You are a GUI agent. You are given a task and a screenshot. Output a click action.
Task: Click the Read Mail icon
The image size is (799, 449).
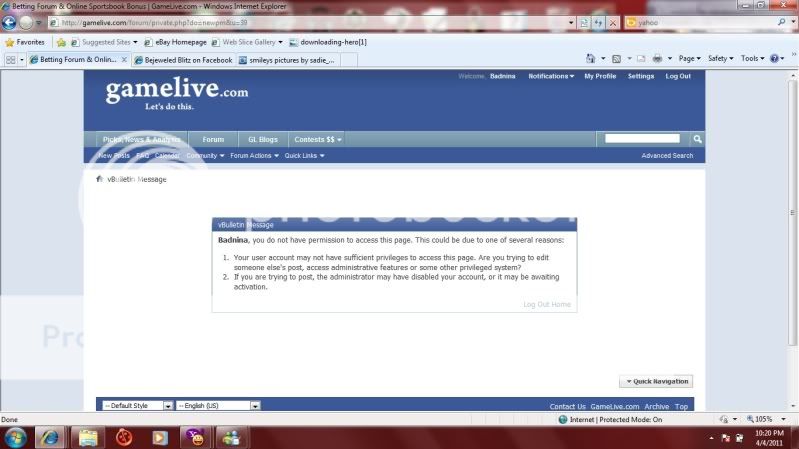(641, 59)
